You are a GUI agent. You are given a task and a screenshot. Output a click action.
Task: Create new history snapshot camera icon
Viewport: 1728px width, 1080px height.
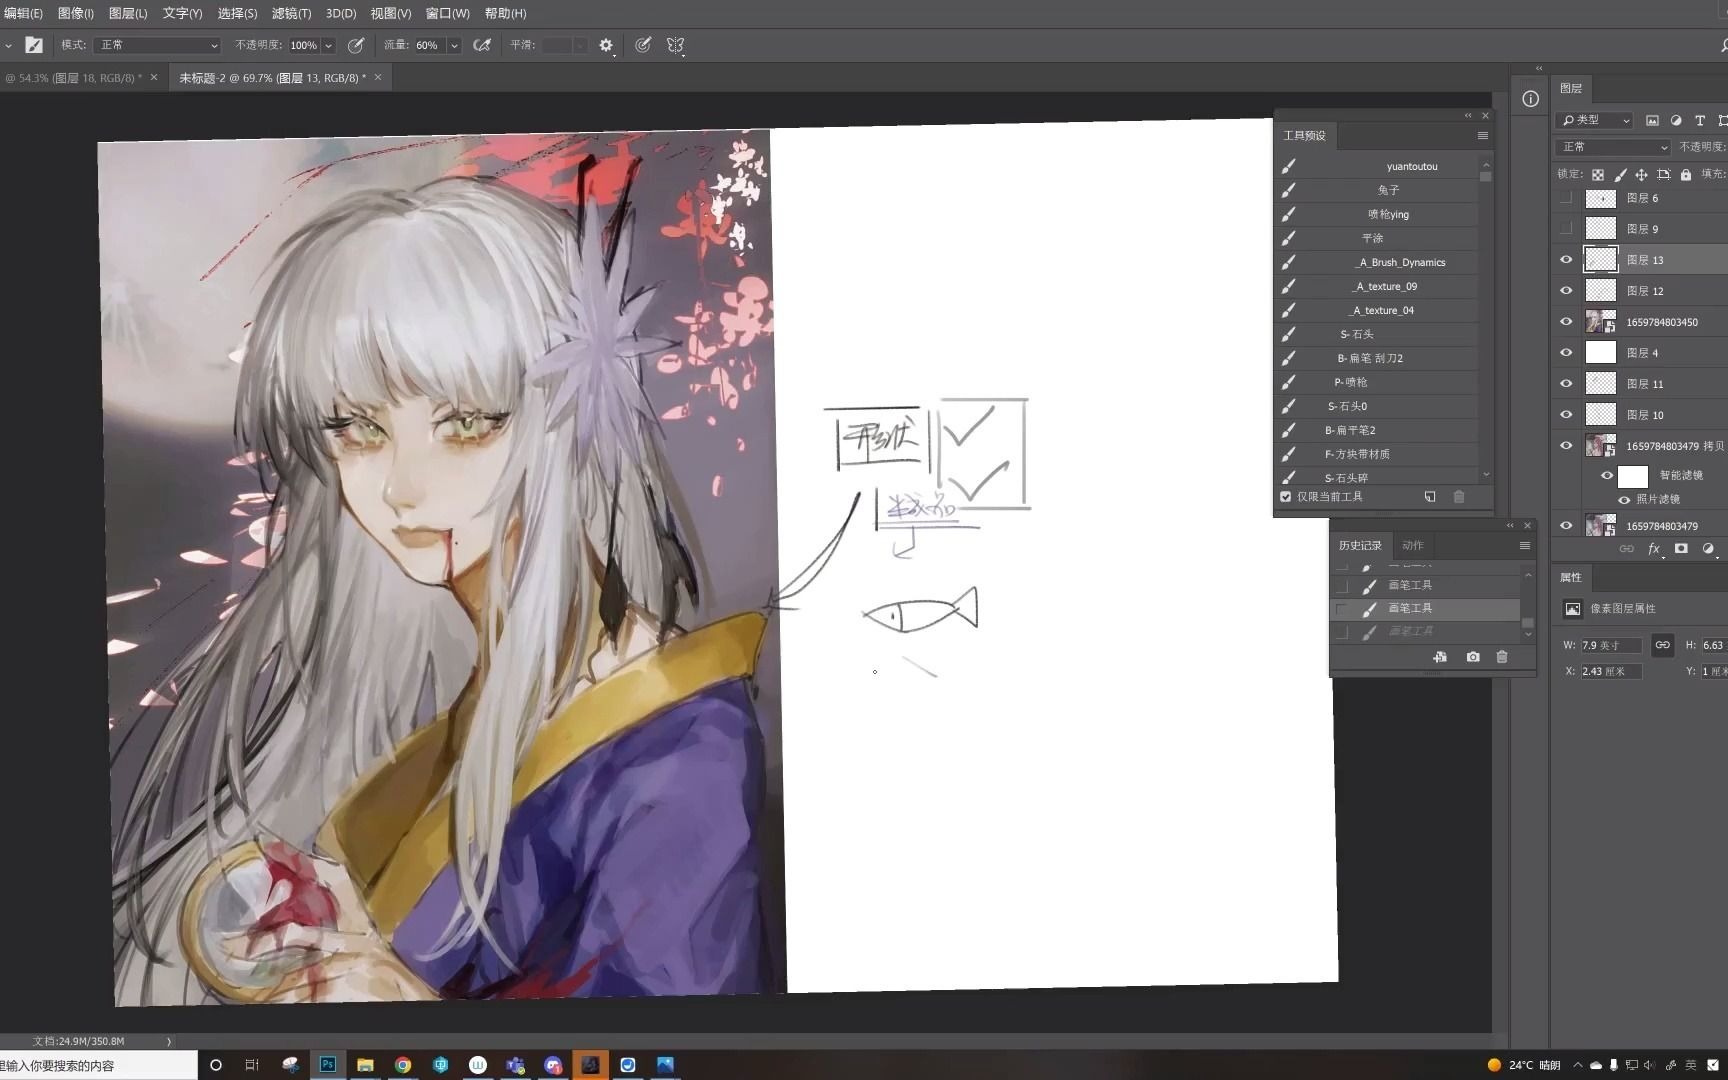tap(1473, 657)
